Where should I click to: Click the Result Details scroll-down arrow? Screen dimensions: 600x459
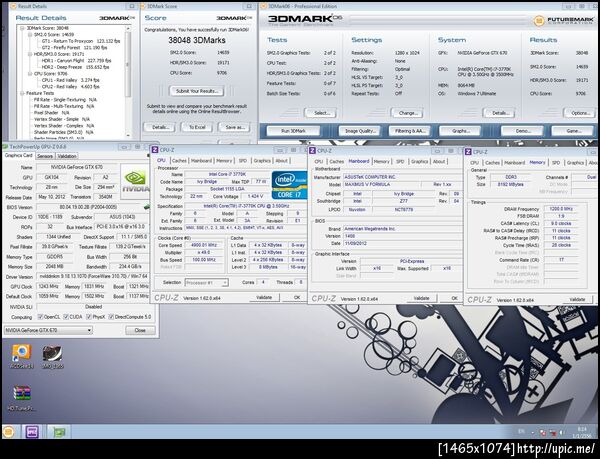point(128,136)
